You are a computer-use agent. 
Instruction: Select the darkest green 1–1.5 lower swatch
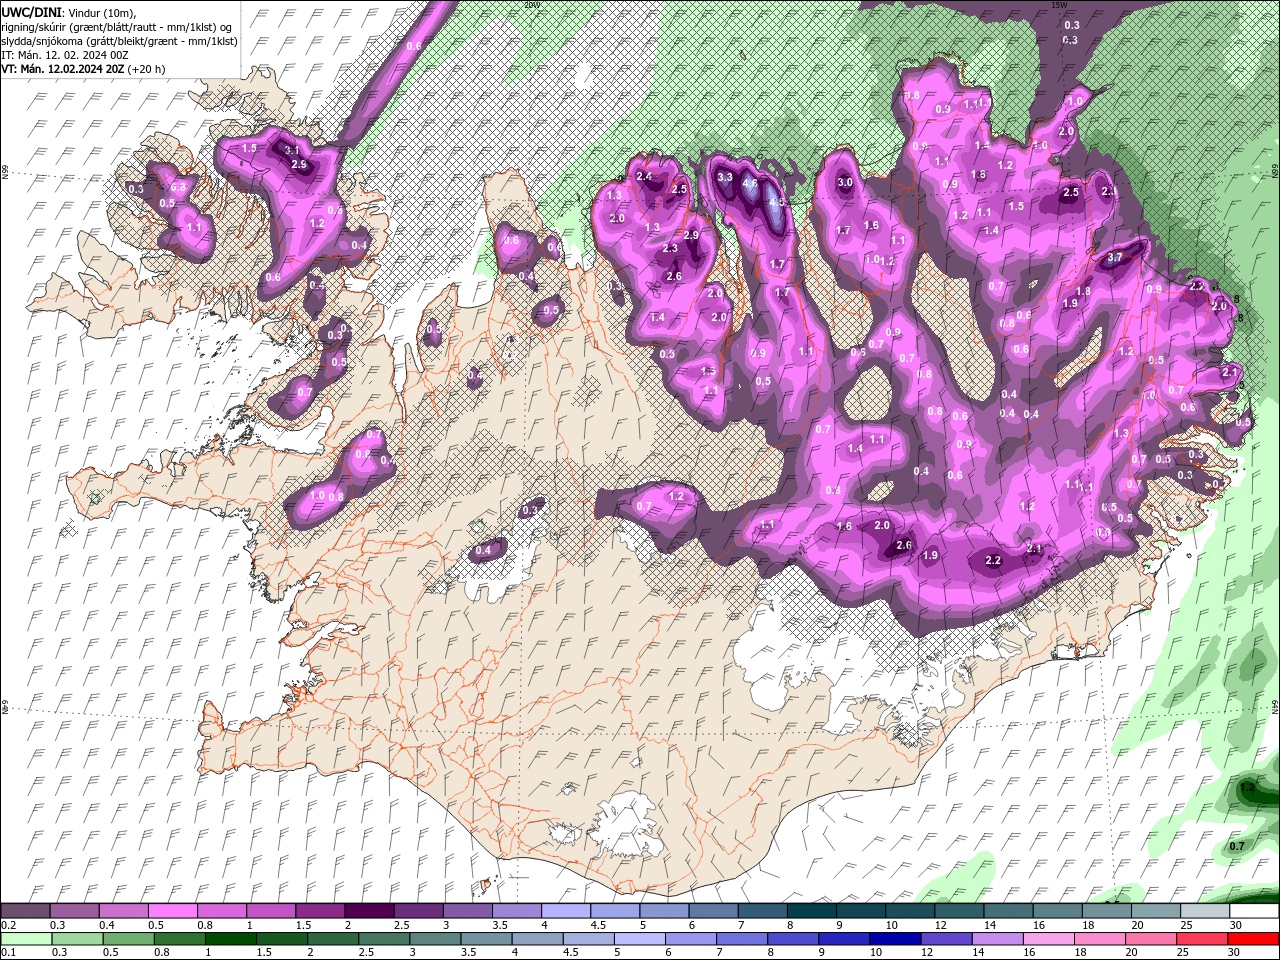tap(231, 939)
